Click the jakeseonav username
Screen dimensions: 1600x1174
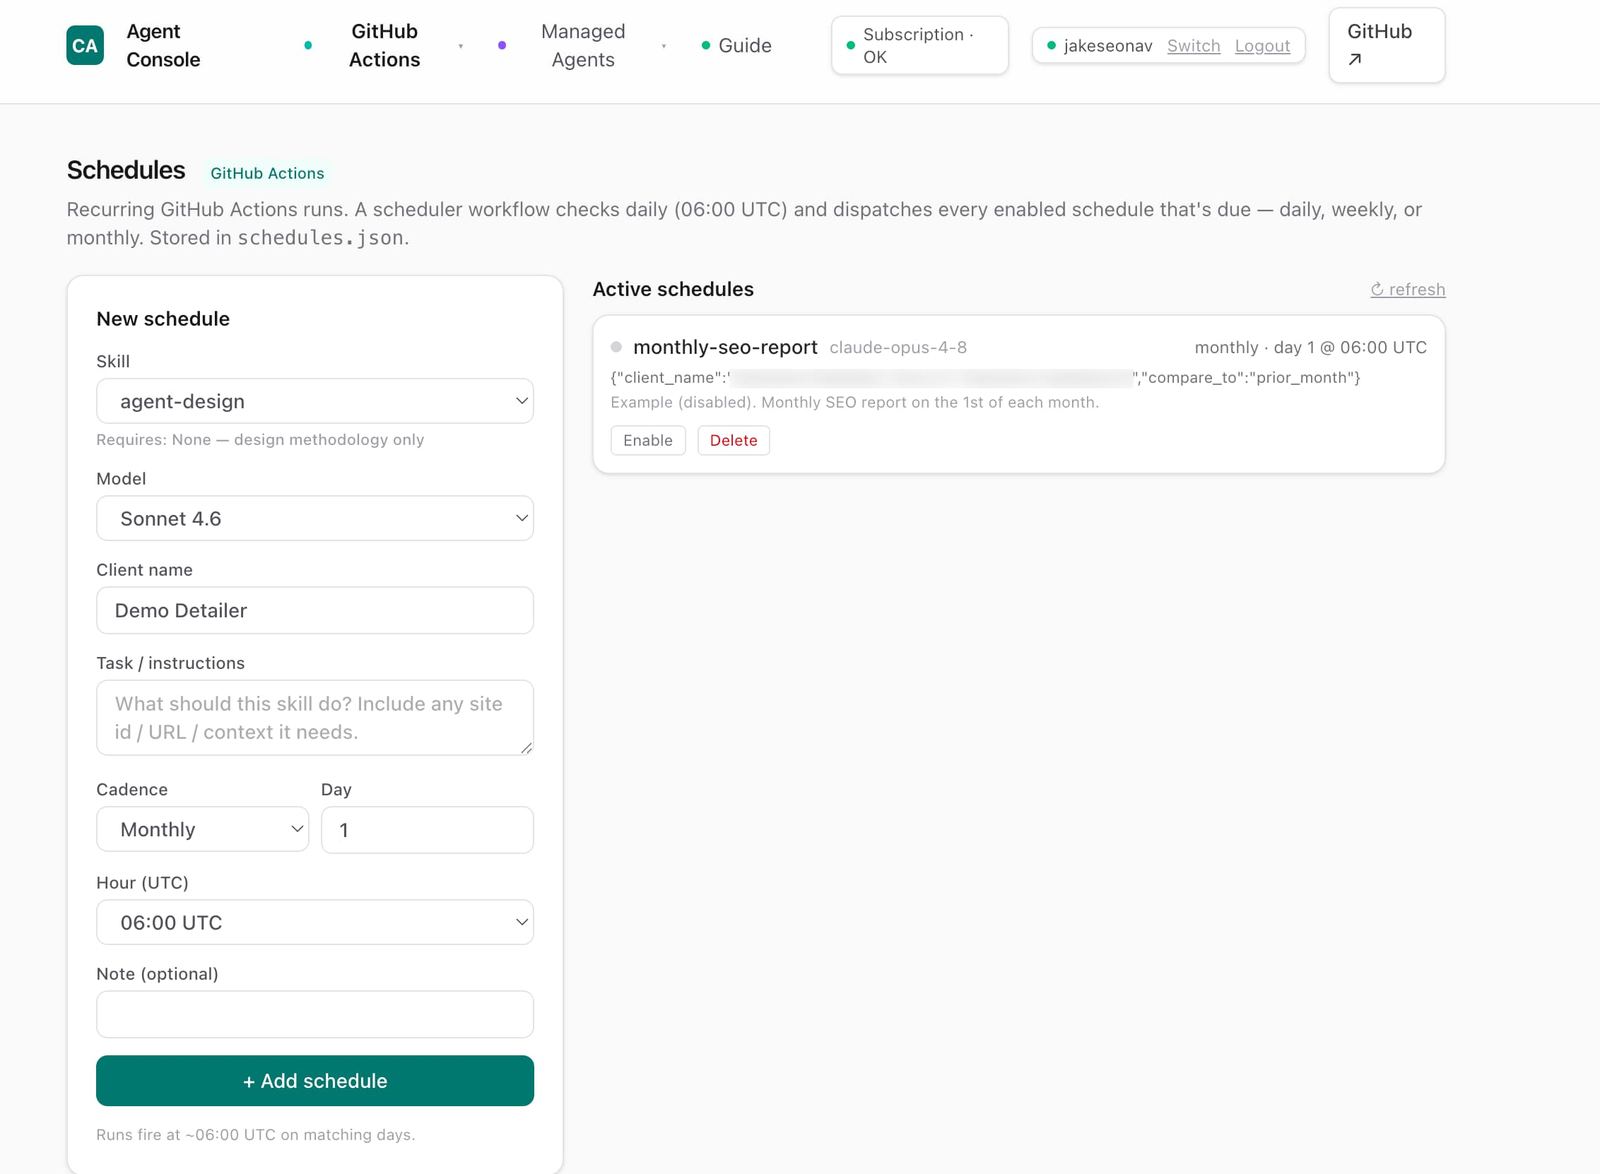[x=1108, y=46]
